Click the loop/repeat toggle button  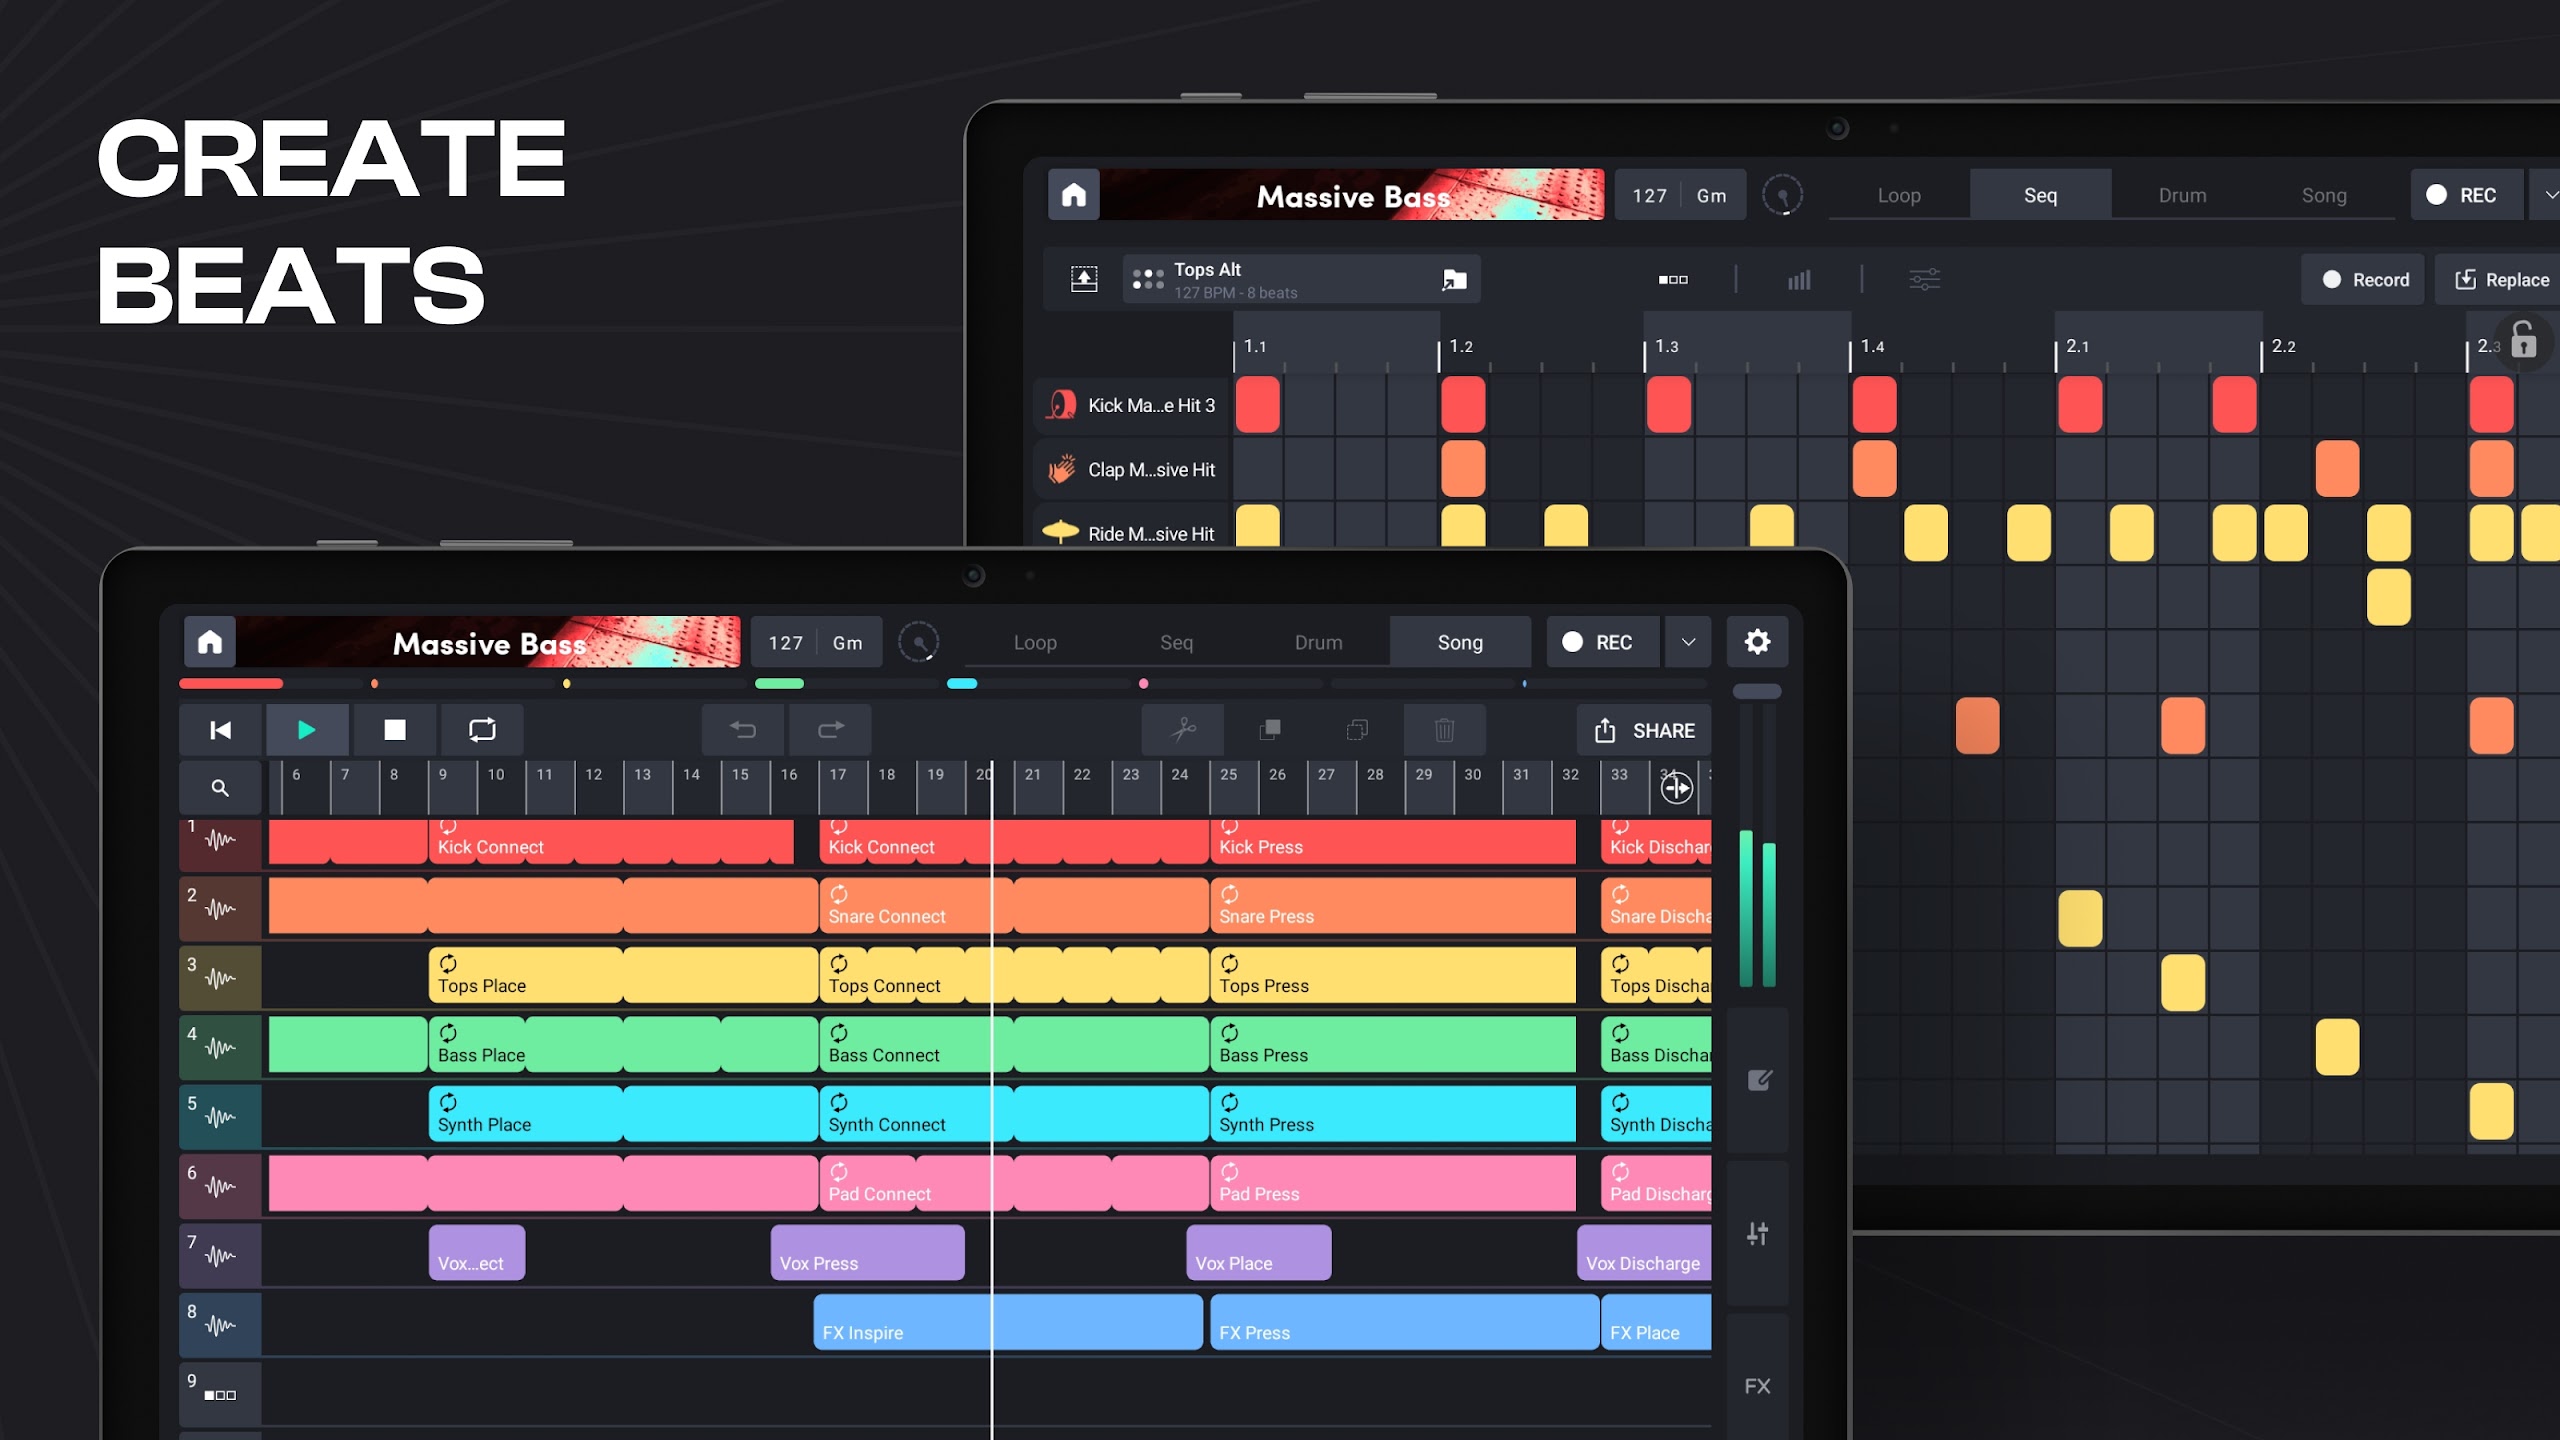(x=484, y=730)
